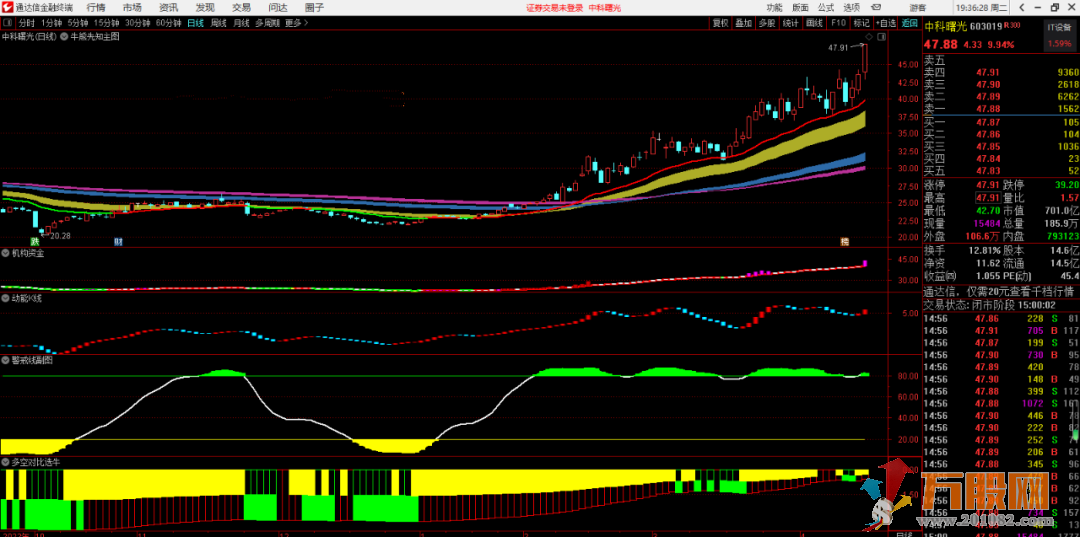Click the orange marker icon near March
The width and height of the screenshot is (1080, 537).
844,242
